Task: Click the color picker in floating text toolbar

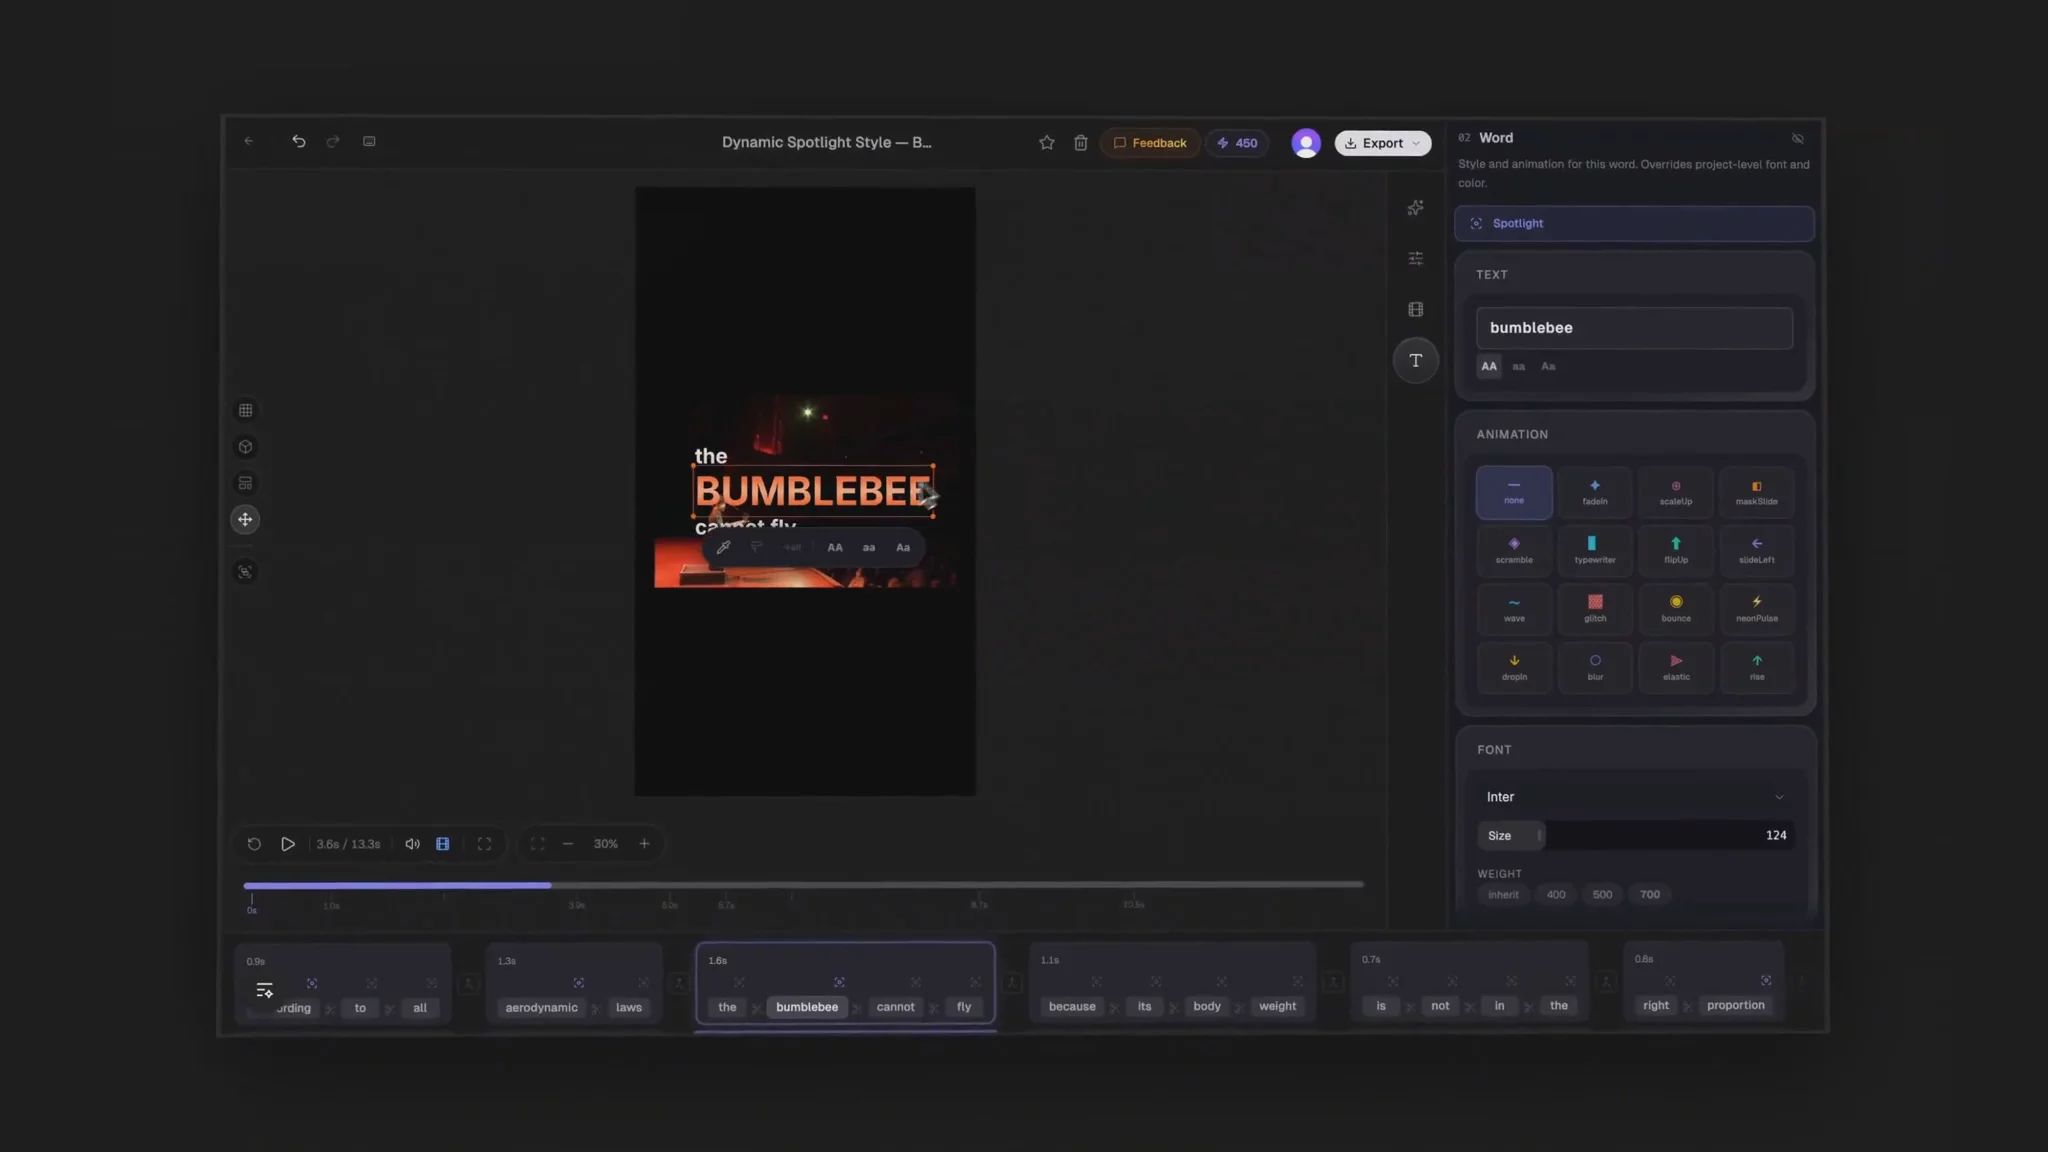Action: 723,548
